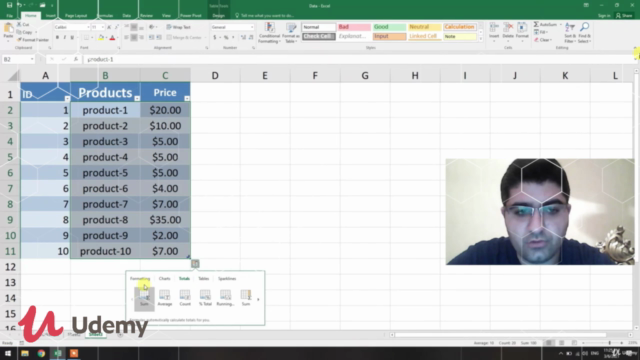Open the Insert ribbon tab
The height and width of the screenshot is (360, 640).
[x=51, y=16]
